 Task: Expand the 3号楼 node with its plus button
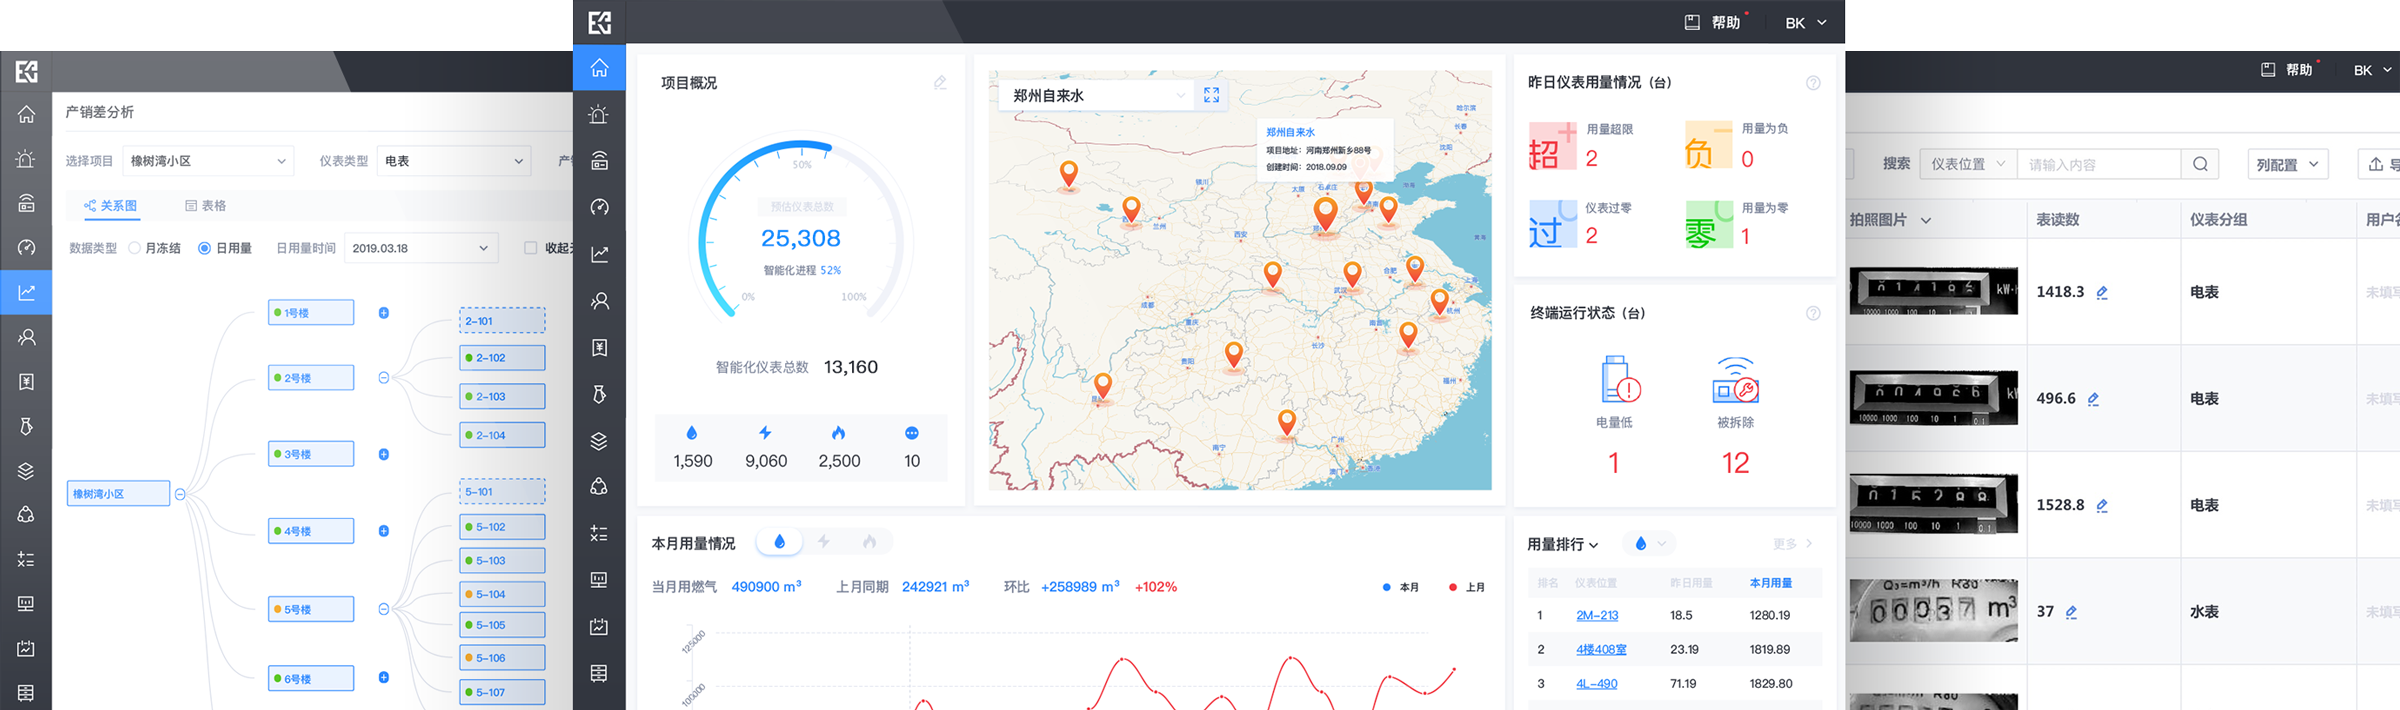click(x=384, y=454)
